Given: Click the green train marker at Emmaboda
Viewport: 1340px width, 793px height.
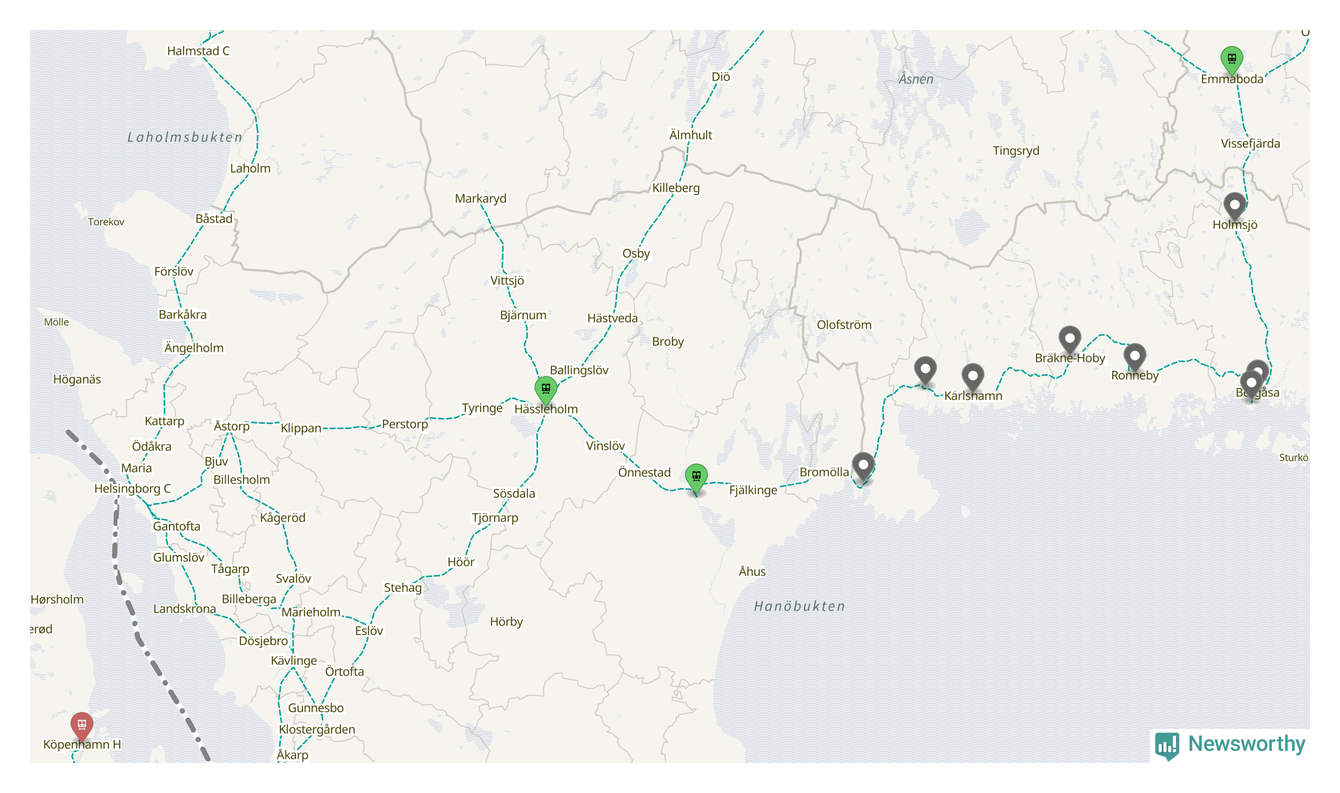Looking at the screenshot, I should pyautogui.click(x=1232, y=60).
